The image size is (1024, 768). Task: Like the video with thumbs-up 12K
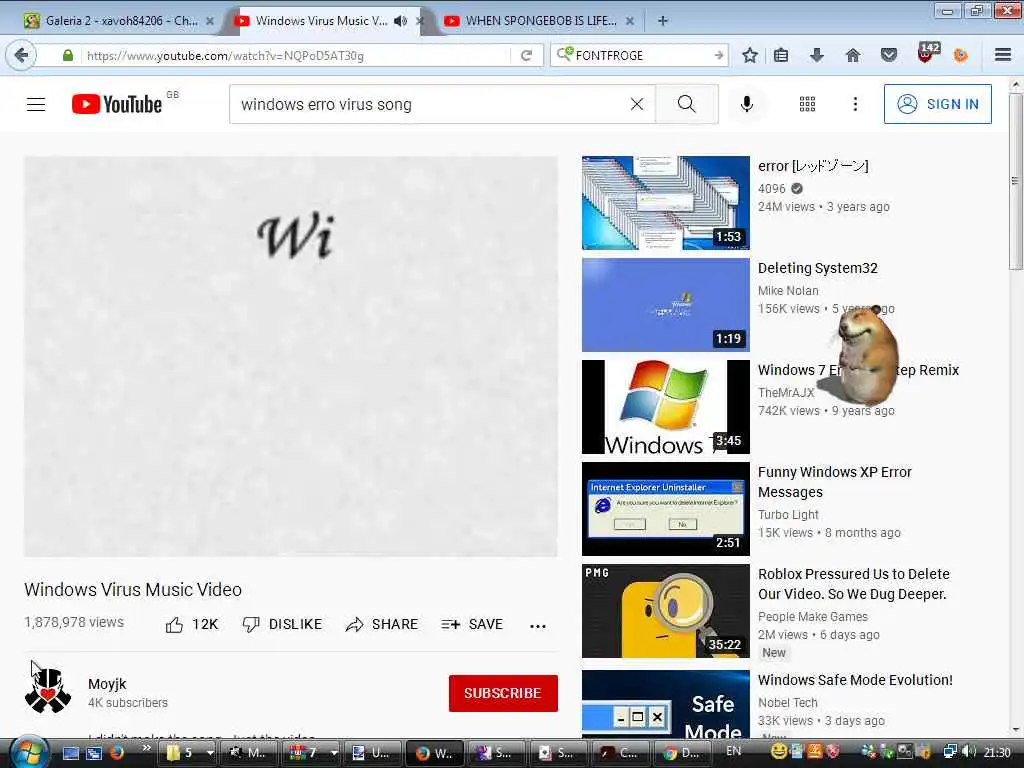[192, 625]
